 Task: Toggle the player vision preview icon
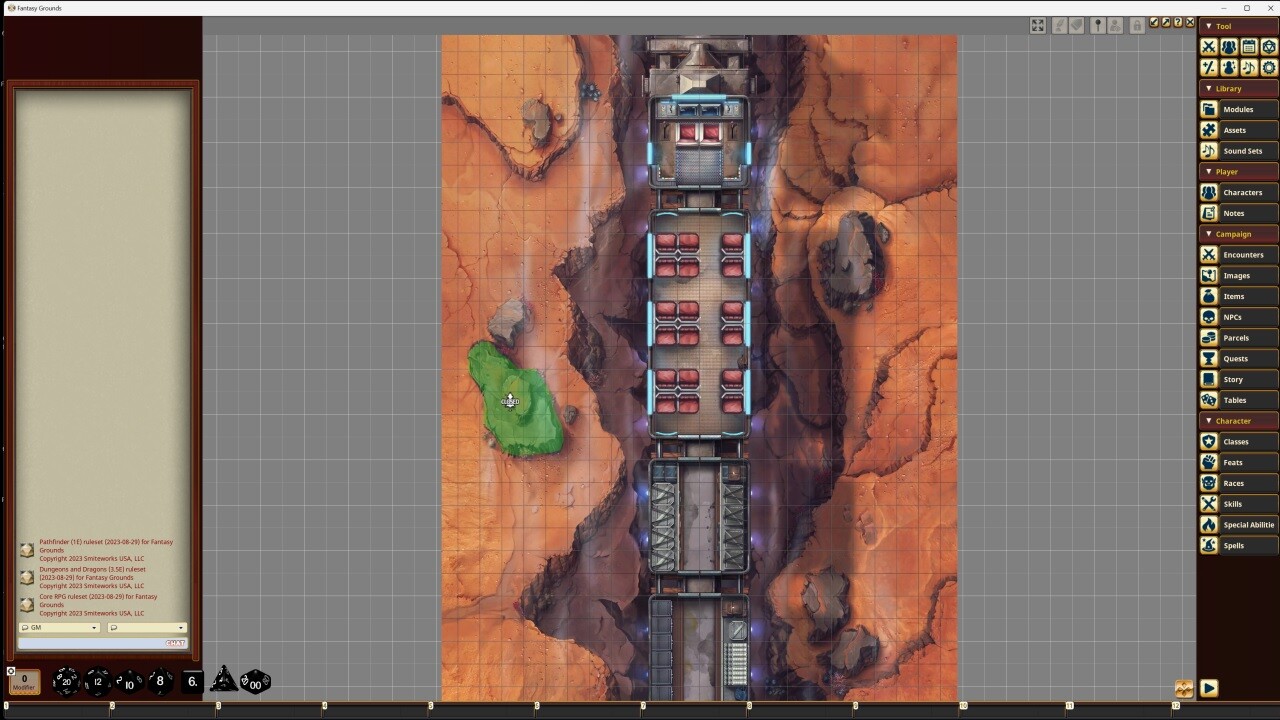[x=1115, y=25]
